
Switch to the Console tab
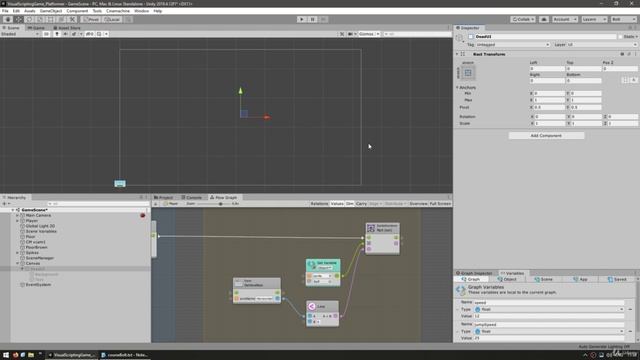[x=191, y=197]
